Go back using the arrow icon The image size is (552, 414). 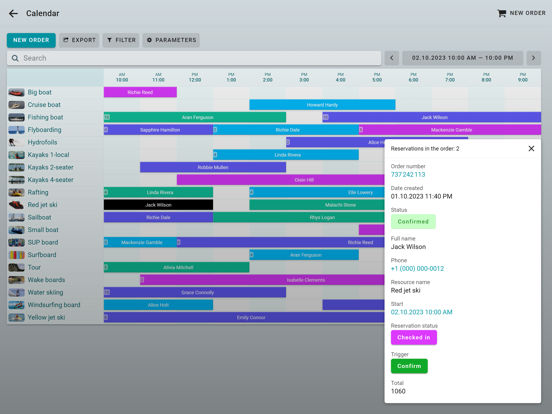coord(13,13)
